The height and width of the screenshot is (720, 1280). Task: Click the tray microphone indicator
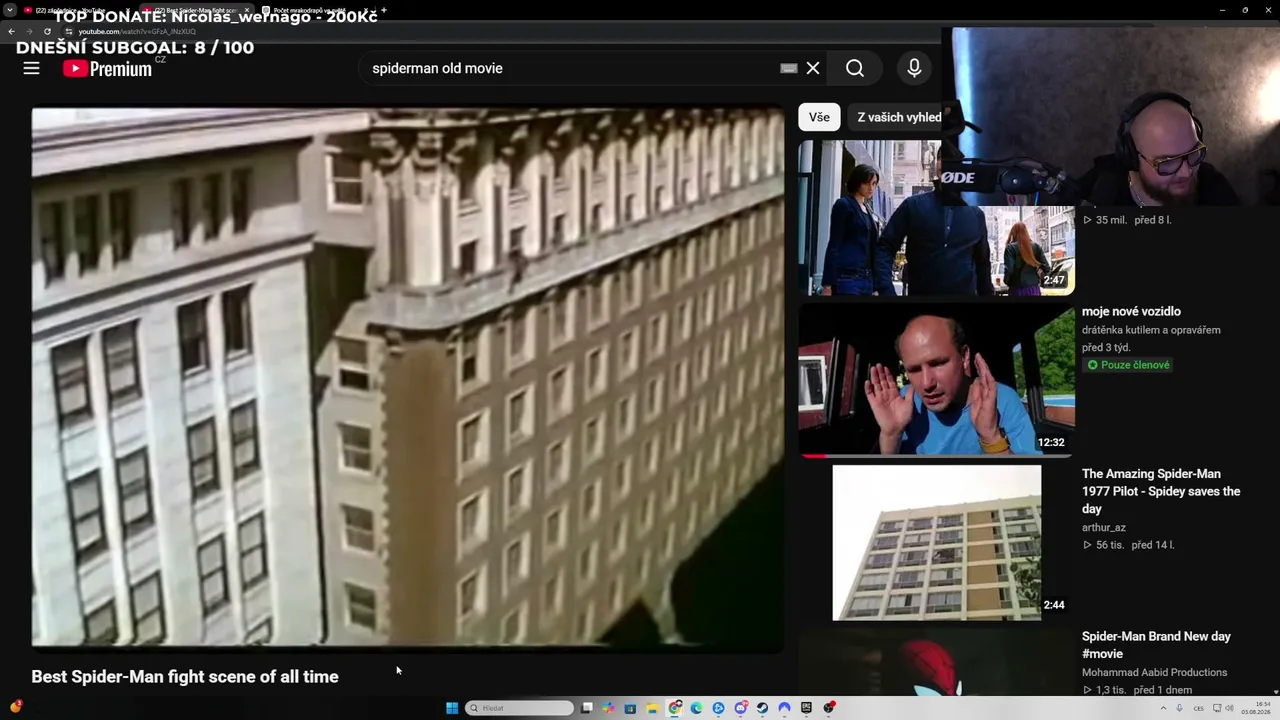click(x=1179, y=708)
